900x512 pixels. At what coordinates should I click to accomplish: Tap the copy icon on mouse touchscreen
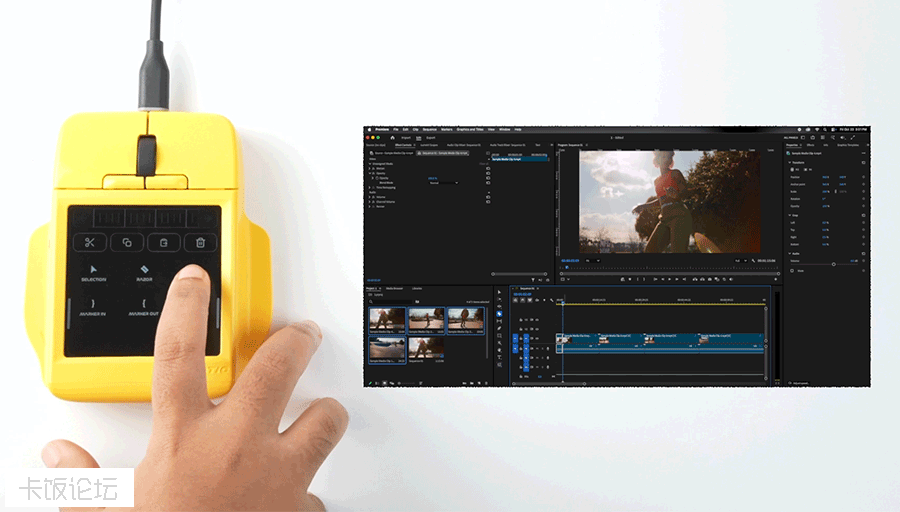coord(127,242)
